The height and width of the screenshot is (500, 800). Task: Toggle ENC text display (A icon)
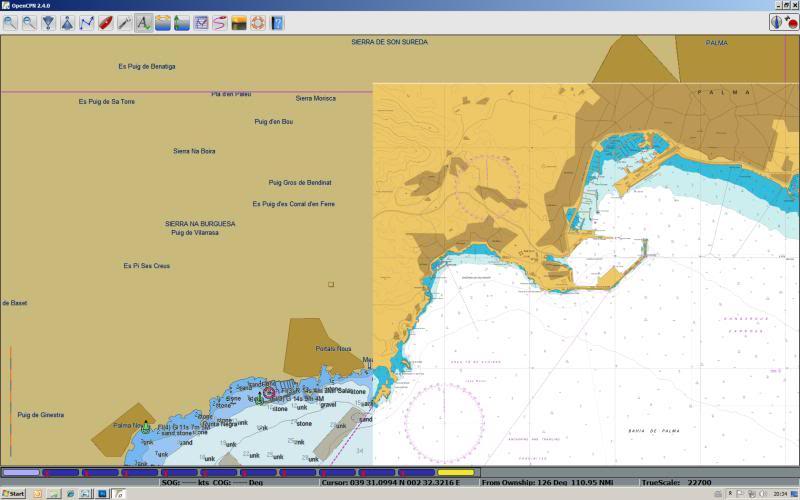pos(143,22)
